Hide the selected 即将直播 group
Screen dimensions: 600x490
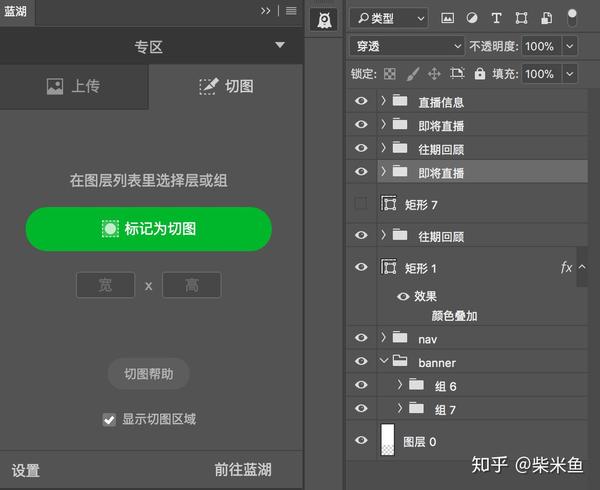coord(361,172)
